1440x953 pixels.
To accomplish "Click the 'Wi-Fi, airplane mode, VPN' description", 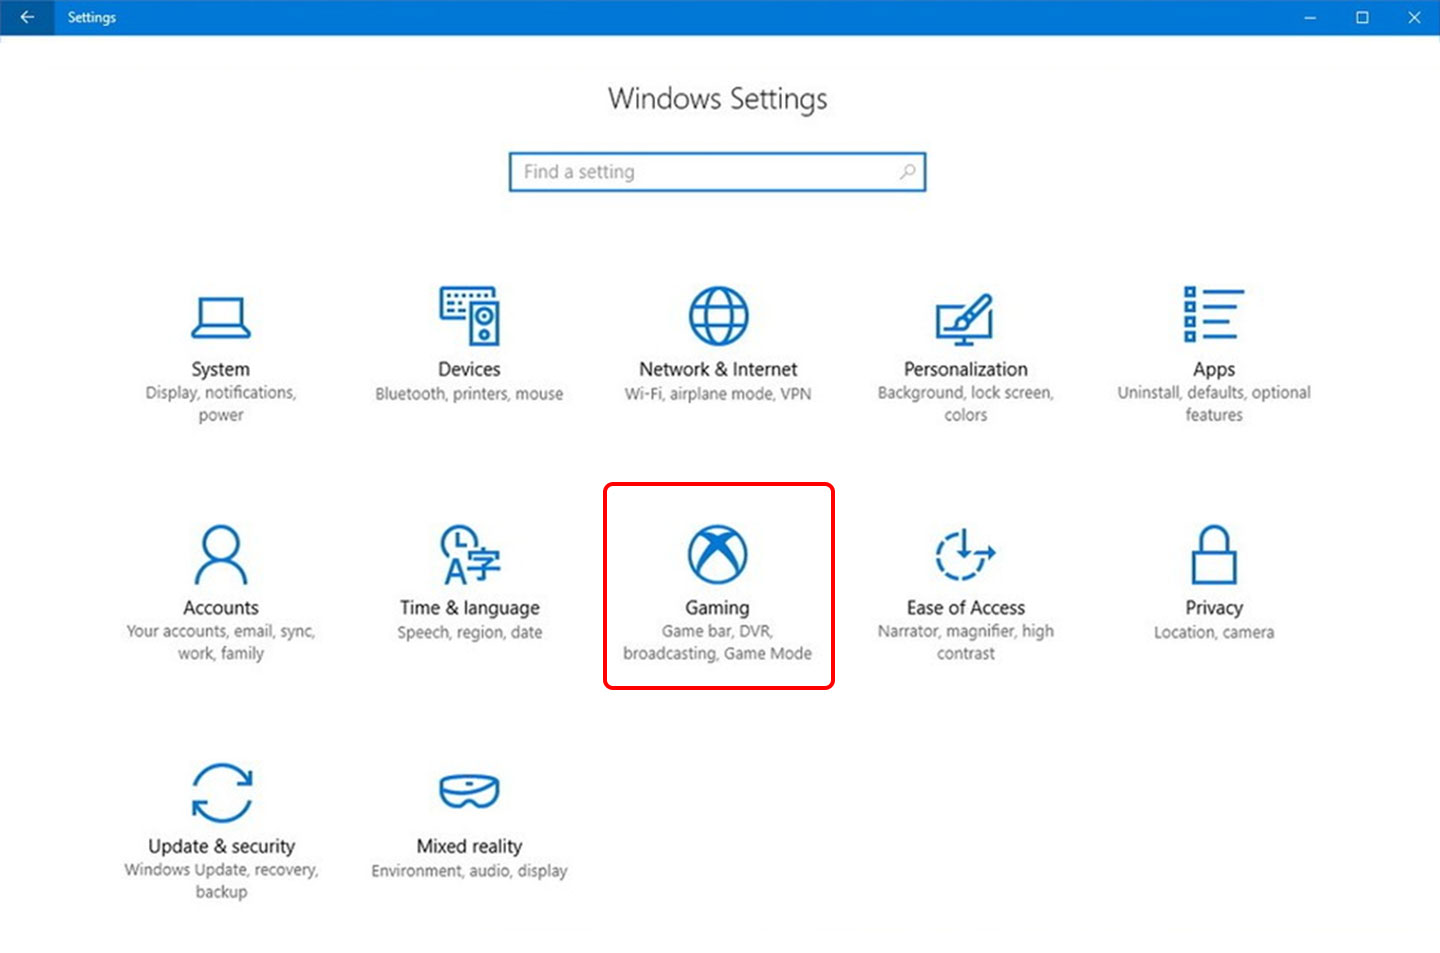I will tap(718, 394).
